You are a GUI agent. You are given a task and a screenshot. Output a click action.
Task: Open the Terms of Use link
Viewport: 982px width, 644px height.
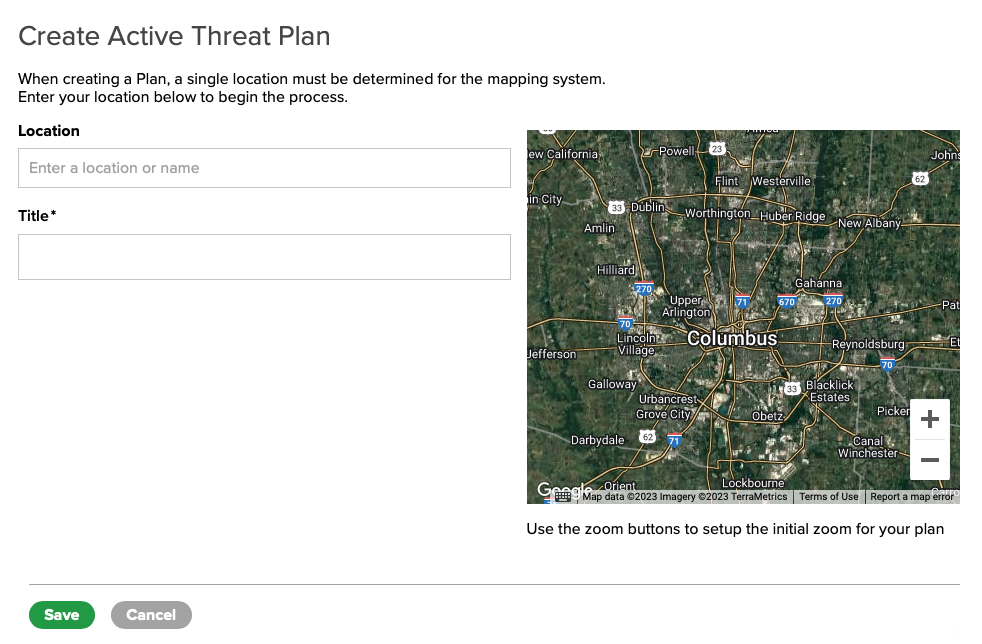(x=829, y=497)
